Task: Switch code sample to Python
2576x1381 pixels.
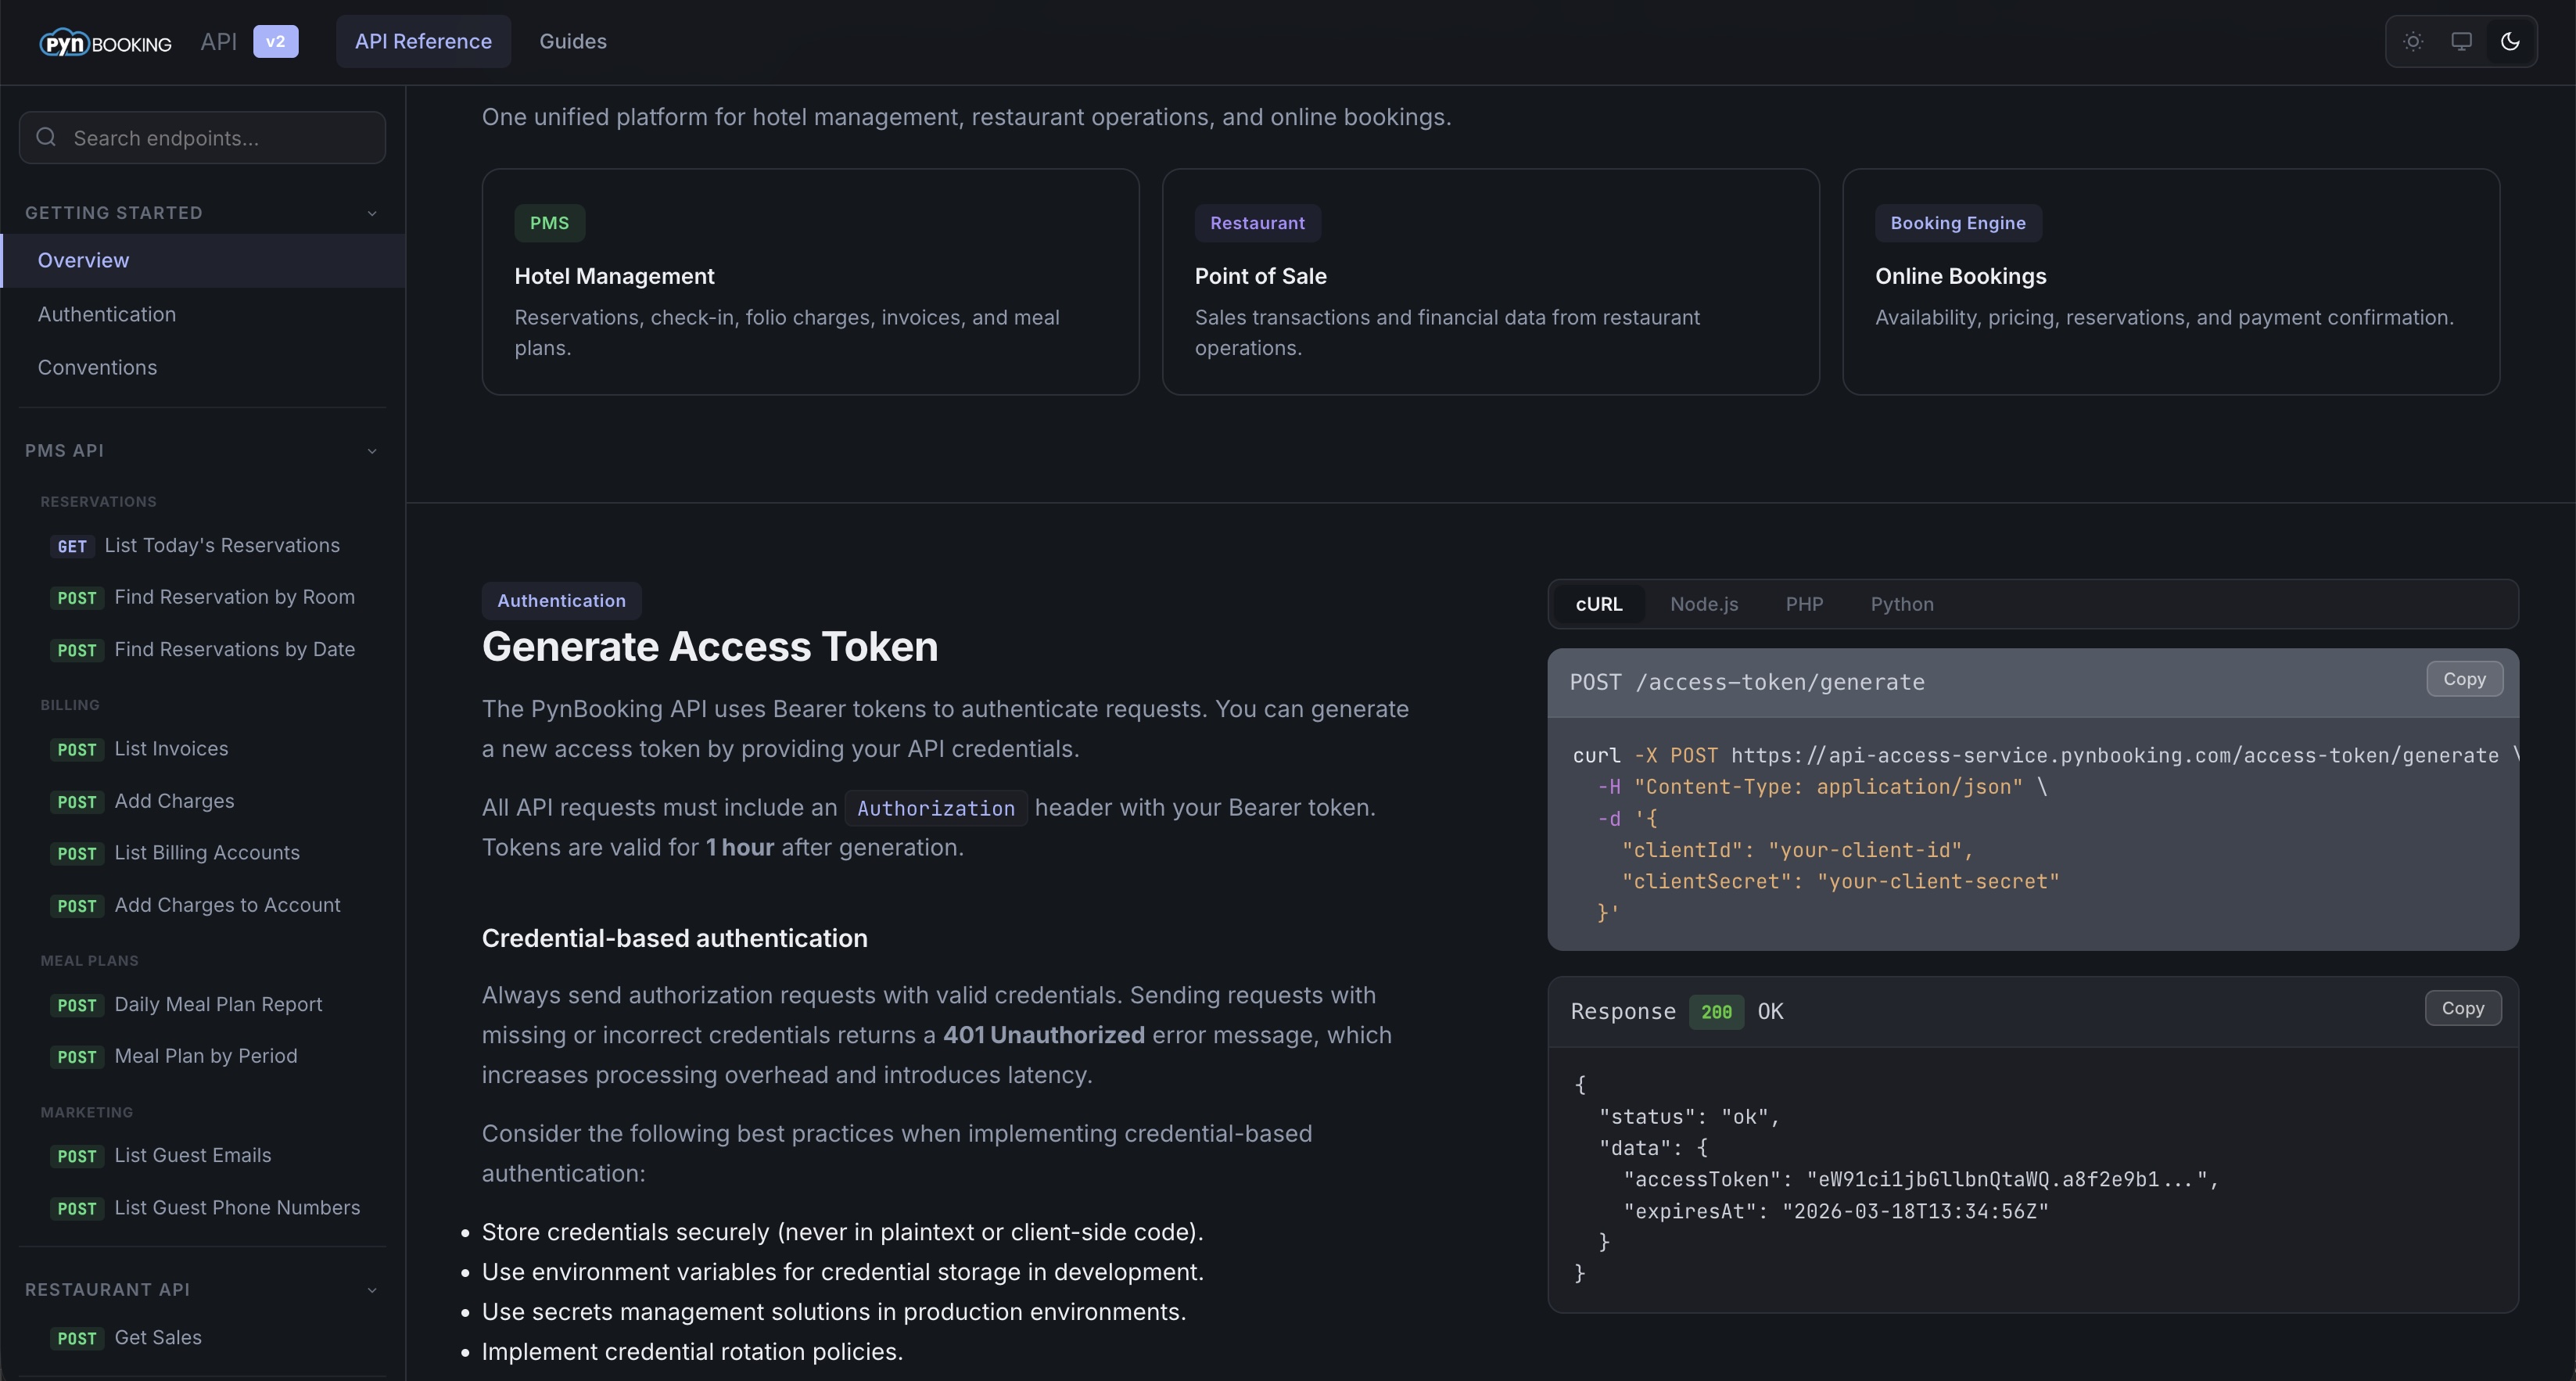Action: (1901, 604)
